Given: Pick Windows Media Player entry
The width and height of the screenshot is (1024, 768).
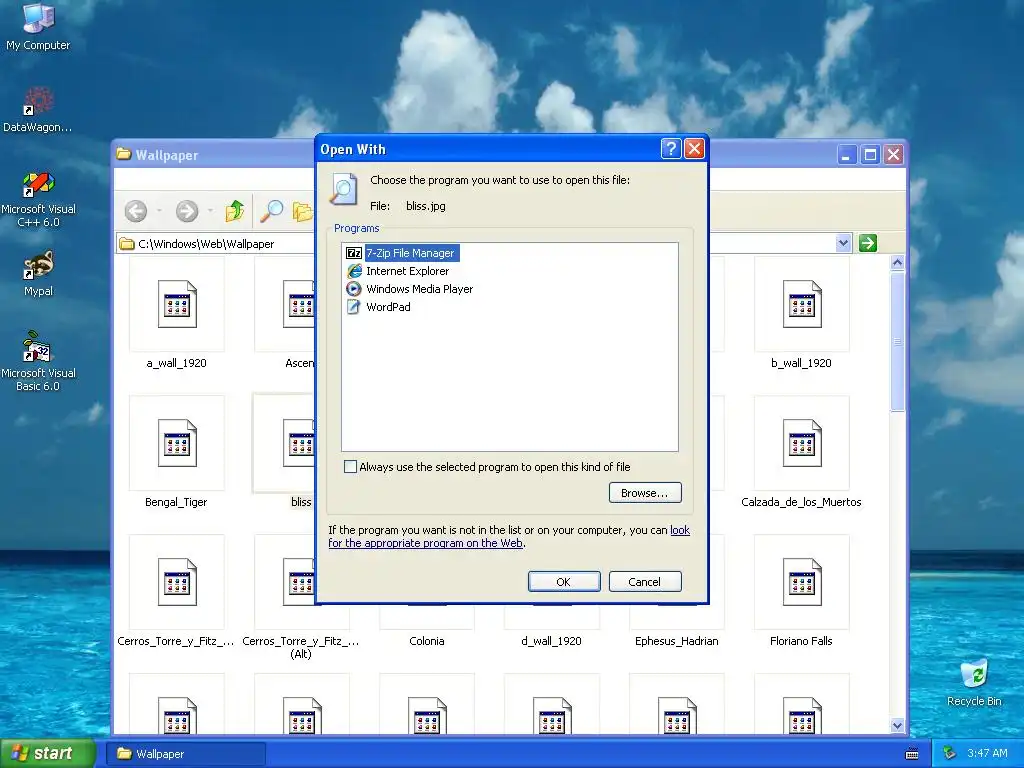Looking at the screenshot, I should click(x=410, y=289).
